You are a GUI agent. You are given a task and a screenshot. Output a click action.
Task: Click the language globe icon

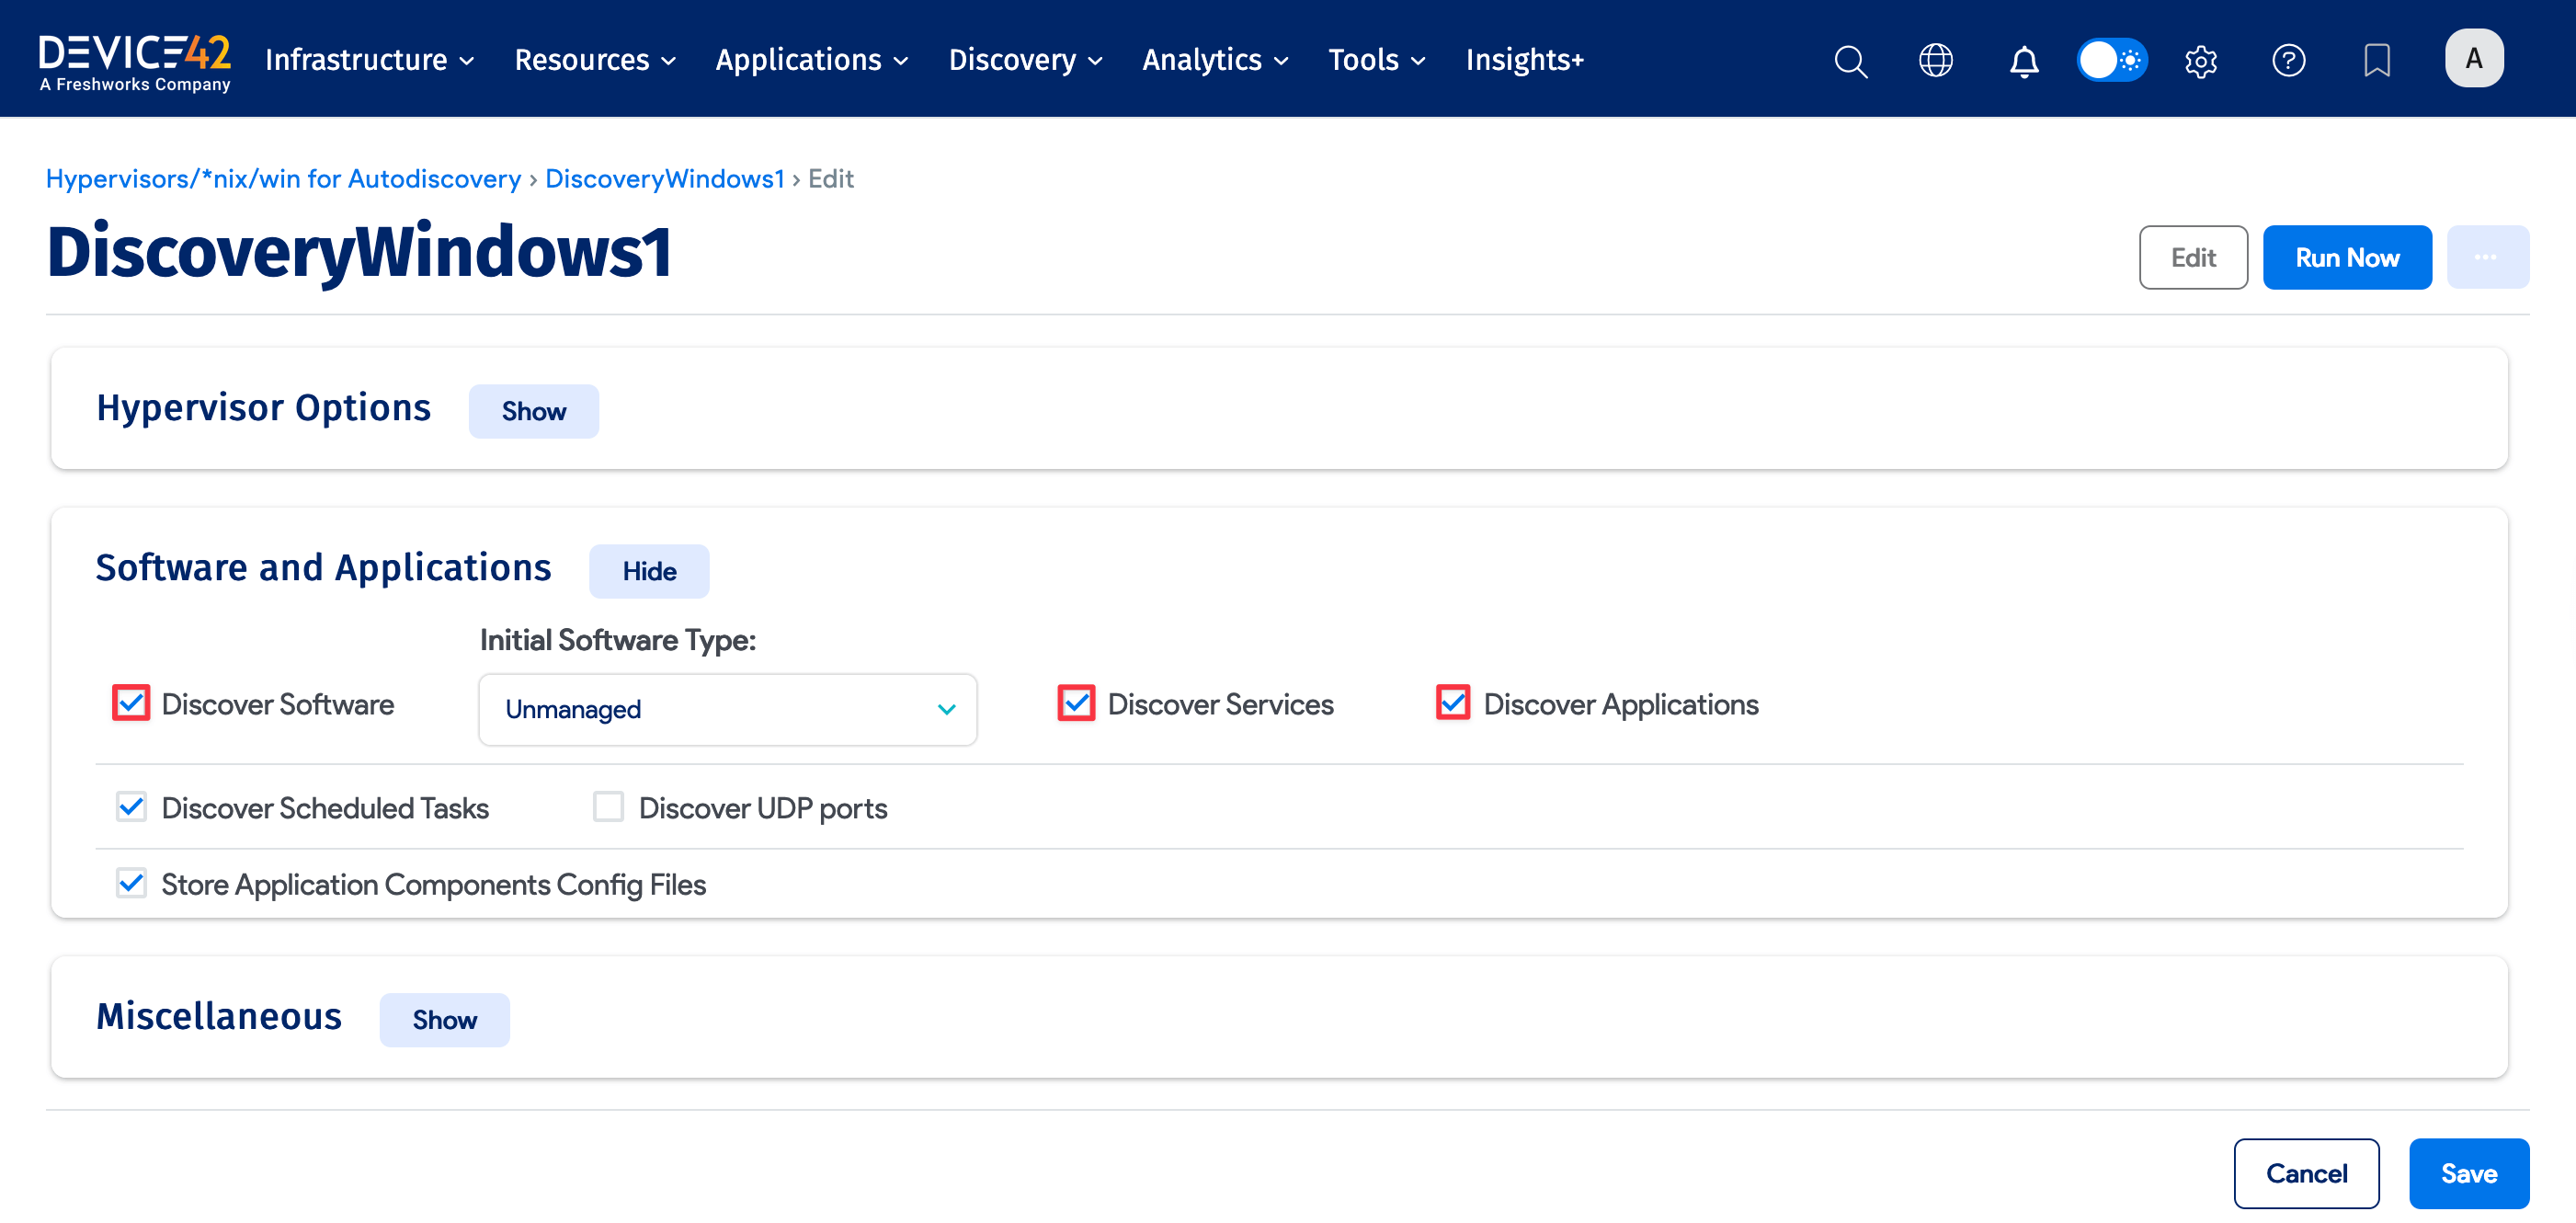coord(1936,60)
